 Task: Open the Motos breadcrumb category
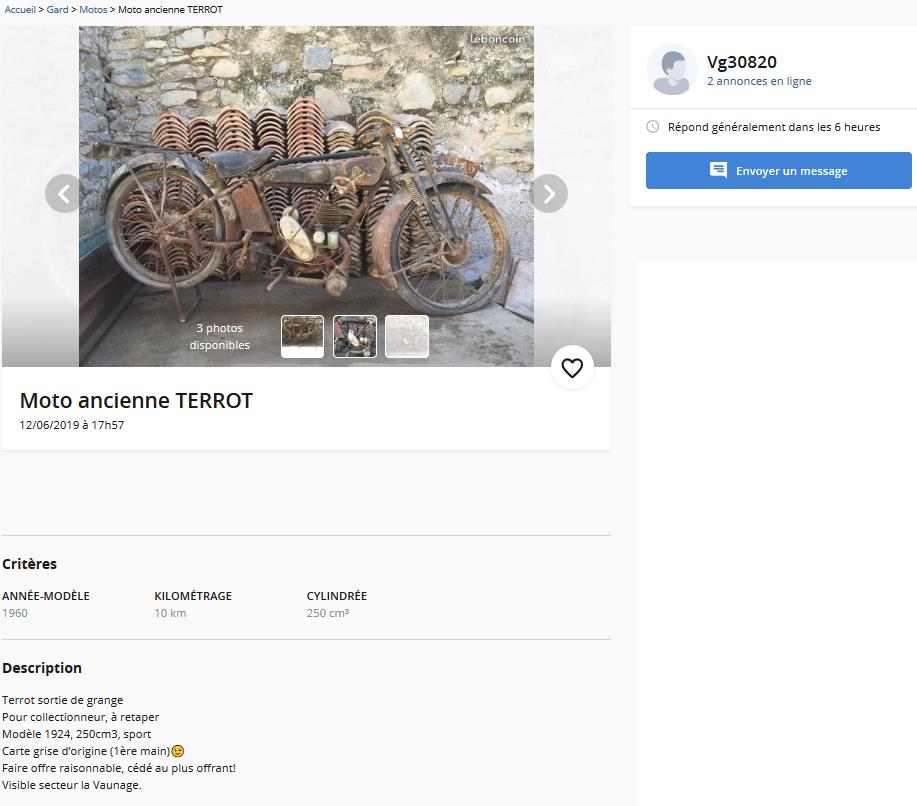(x=93, y=9)
